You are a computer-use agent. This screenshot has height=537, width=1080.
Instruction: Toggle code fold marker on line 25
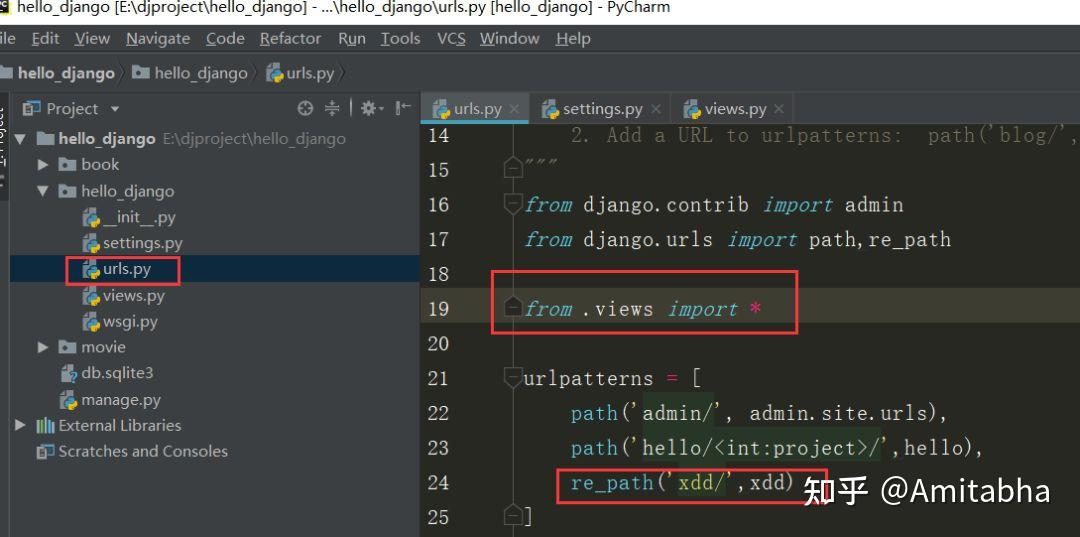pyautogui.click(x=513, y=514)
